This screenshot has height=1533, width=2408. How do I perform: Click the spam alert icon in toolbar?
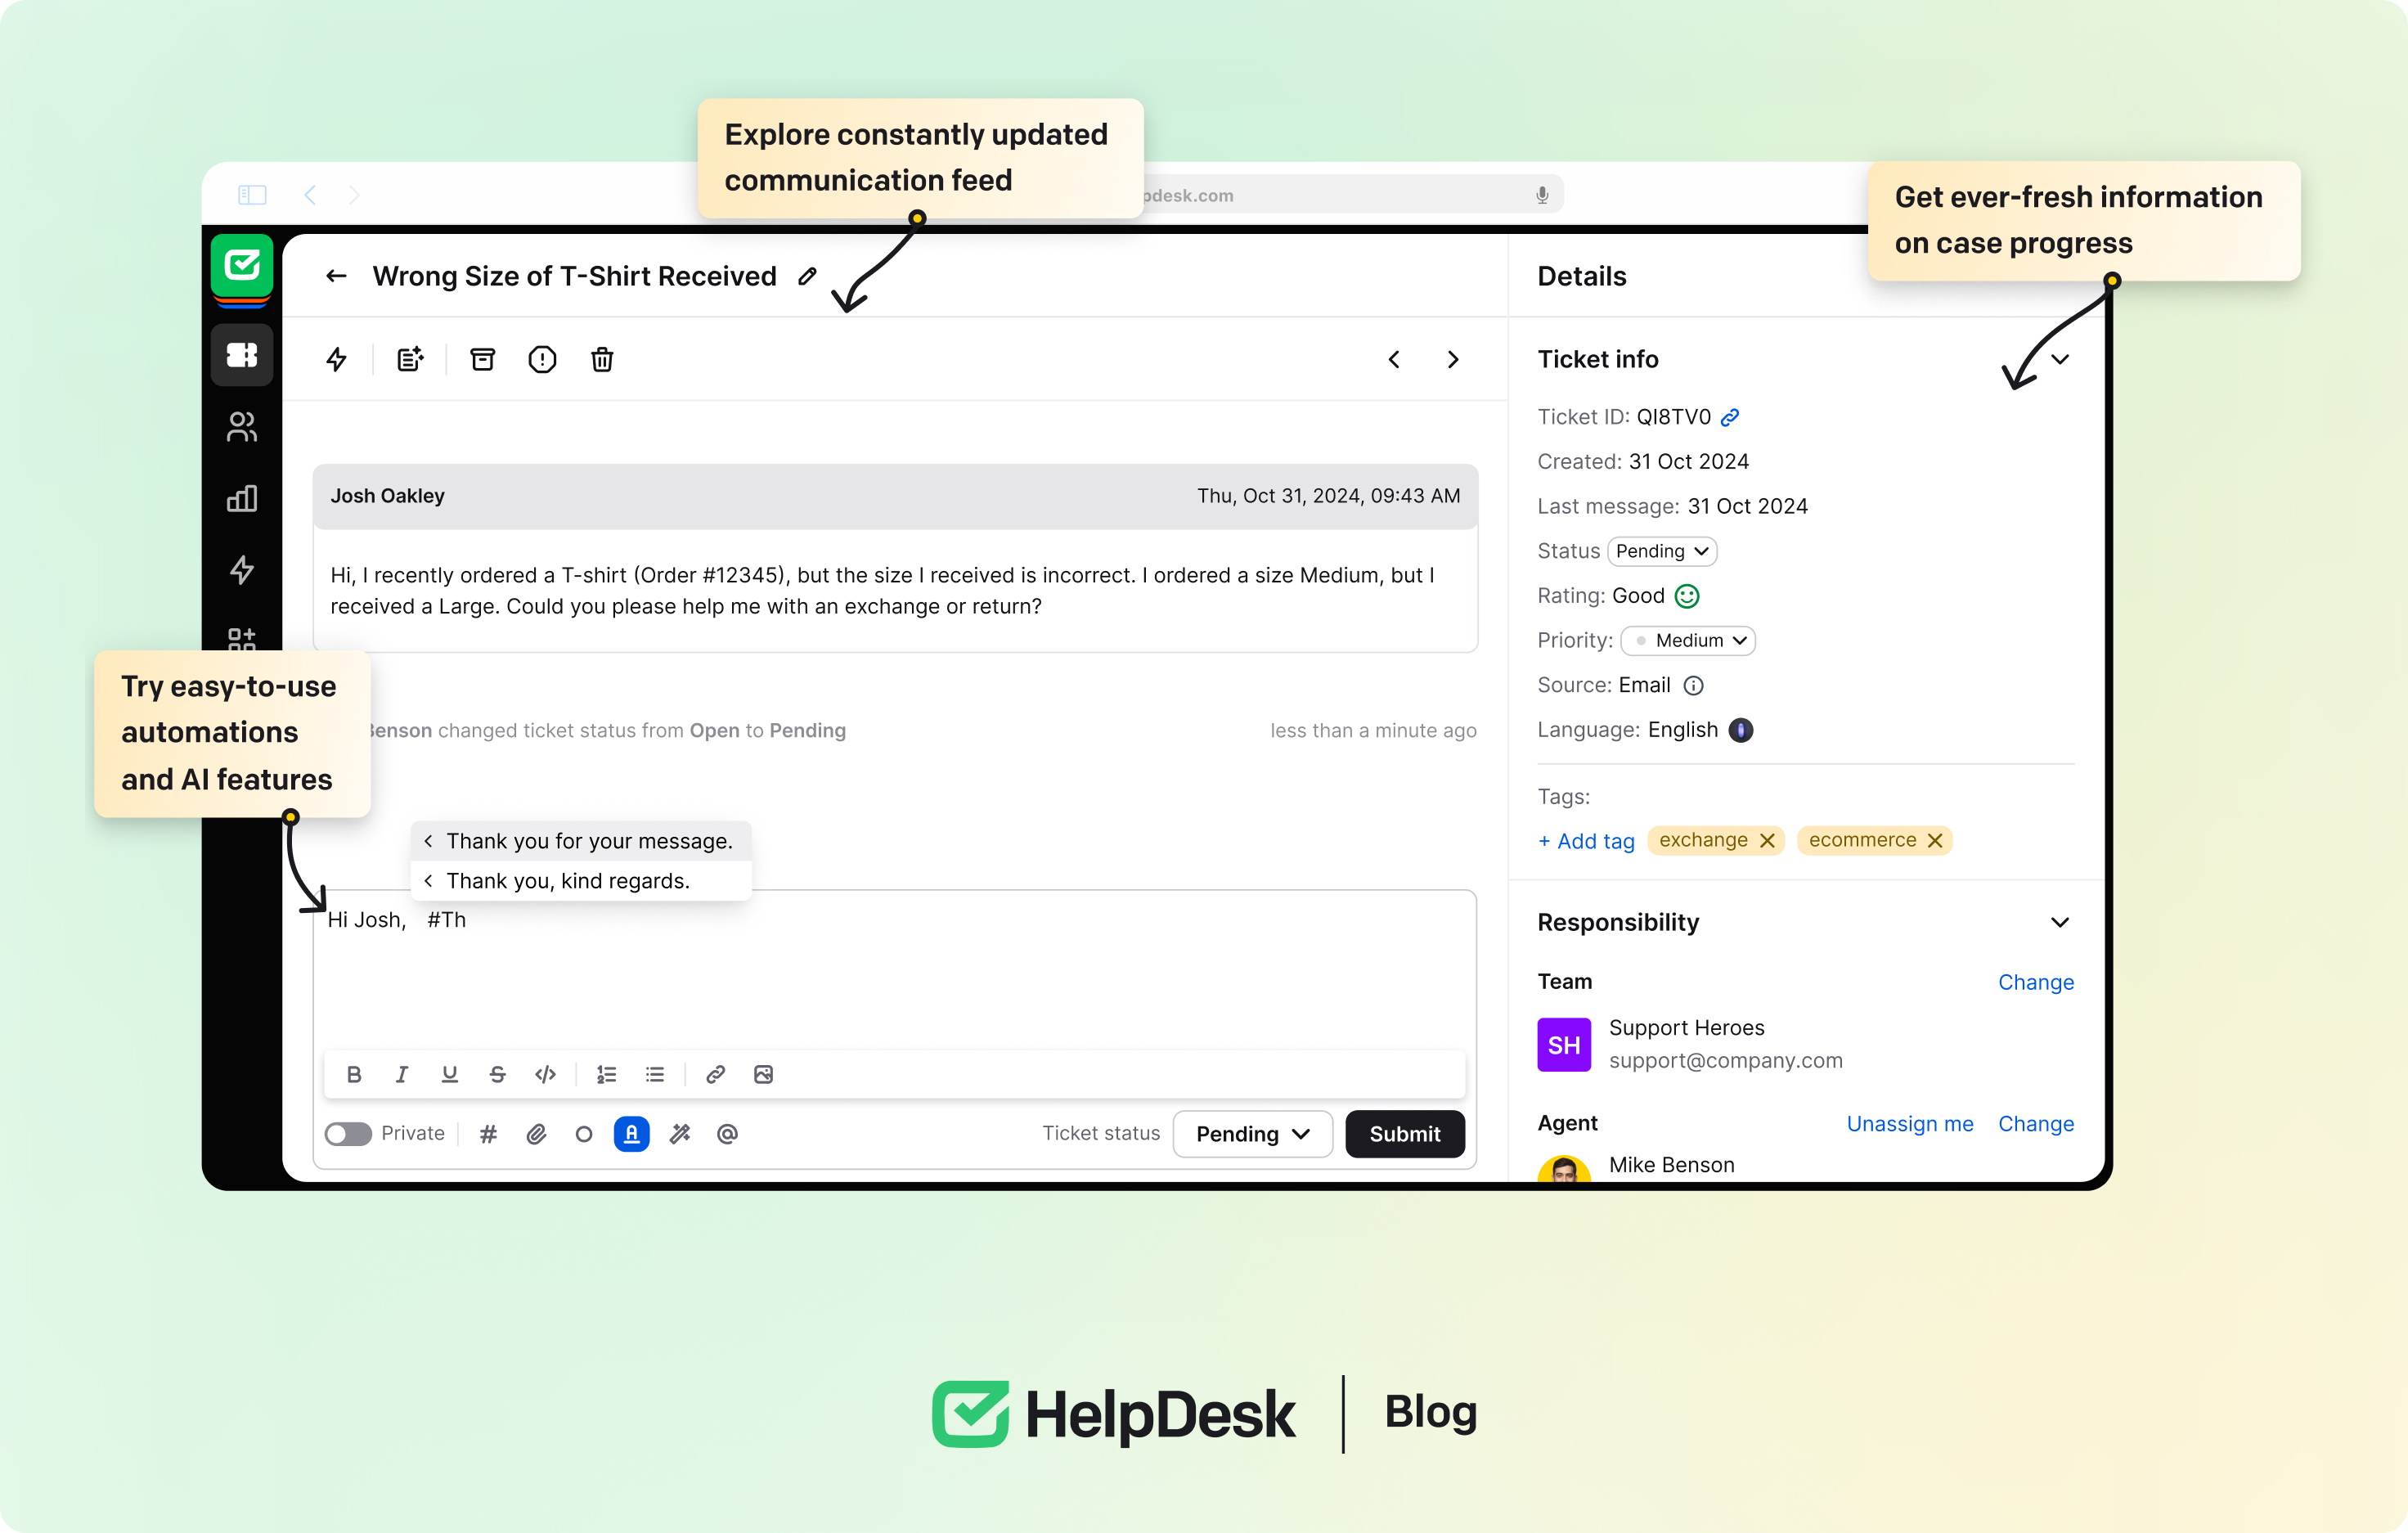[x=542, y=359]
